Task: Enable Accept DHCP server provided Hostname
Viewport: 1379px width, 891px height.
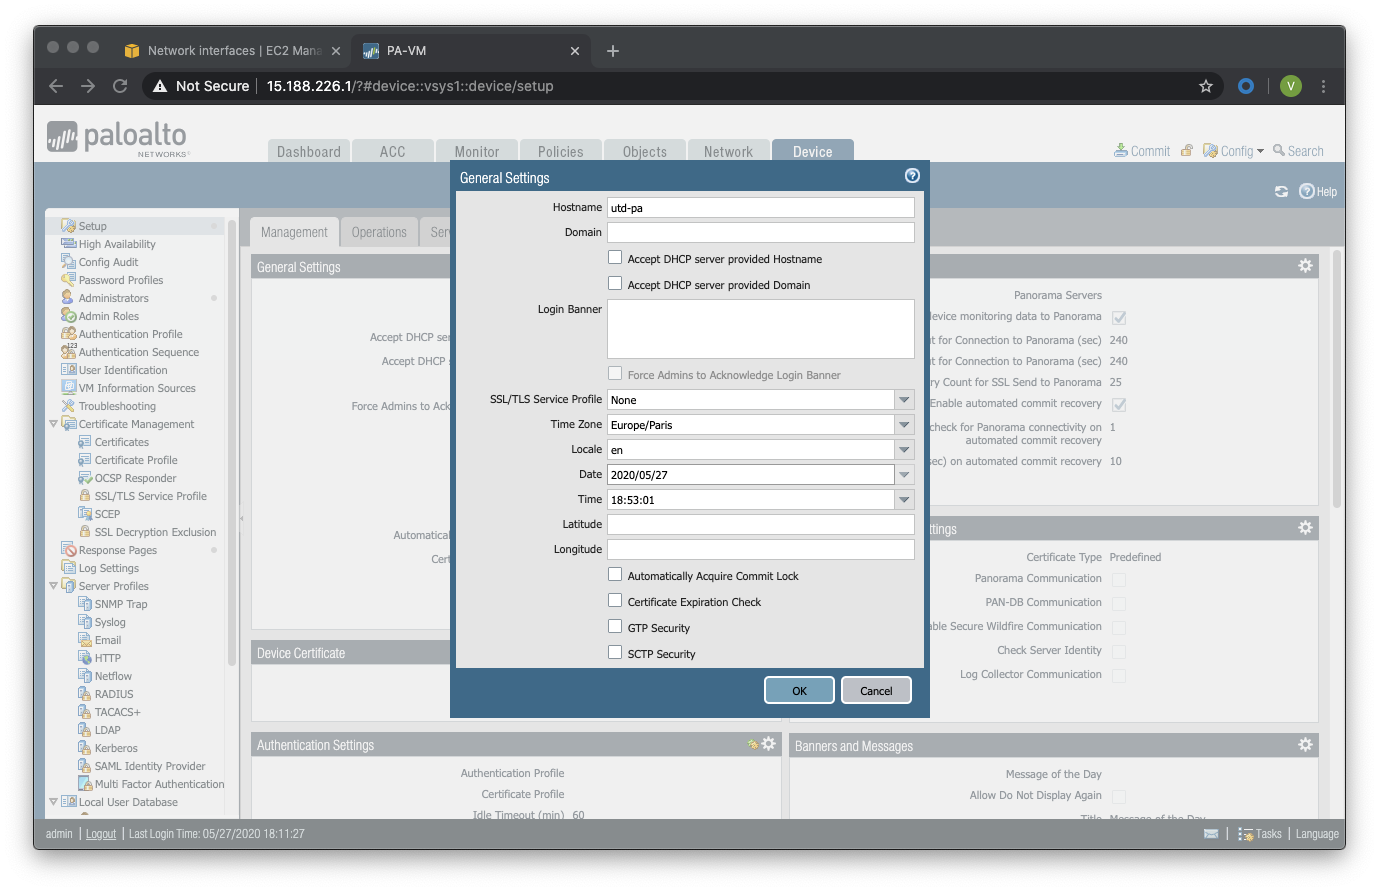Action: click(x=615, y=258)
